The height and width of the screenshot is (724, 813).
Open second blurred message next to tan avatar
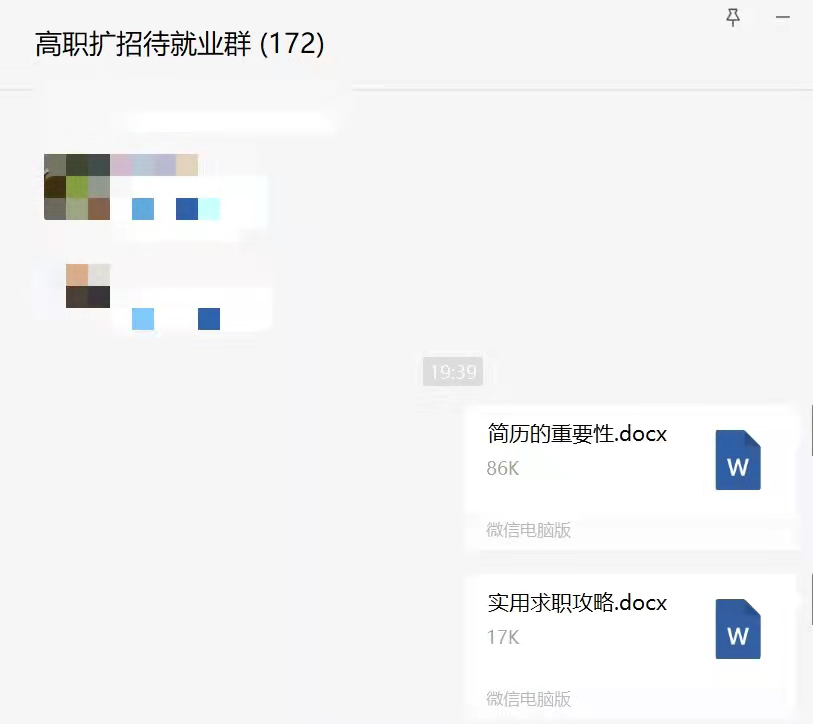coord(192,310)
